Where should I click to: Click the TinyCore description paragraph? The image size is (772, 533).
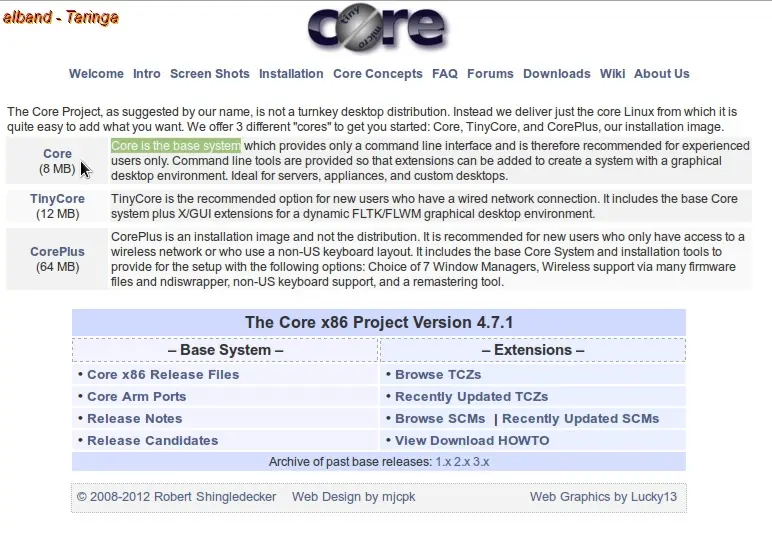(424, 206)
